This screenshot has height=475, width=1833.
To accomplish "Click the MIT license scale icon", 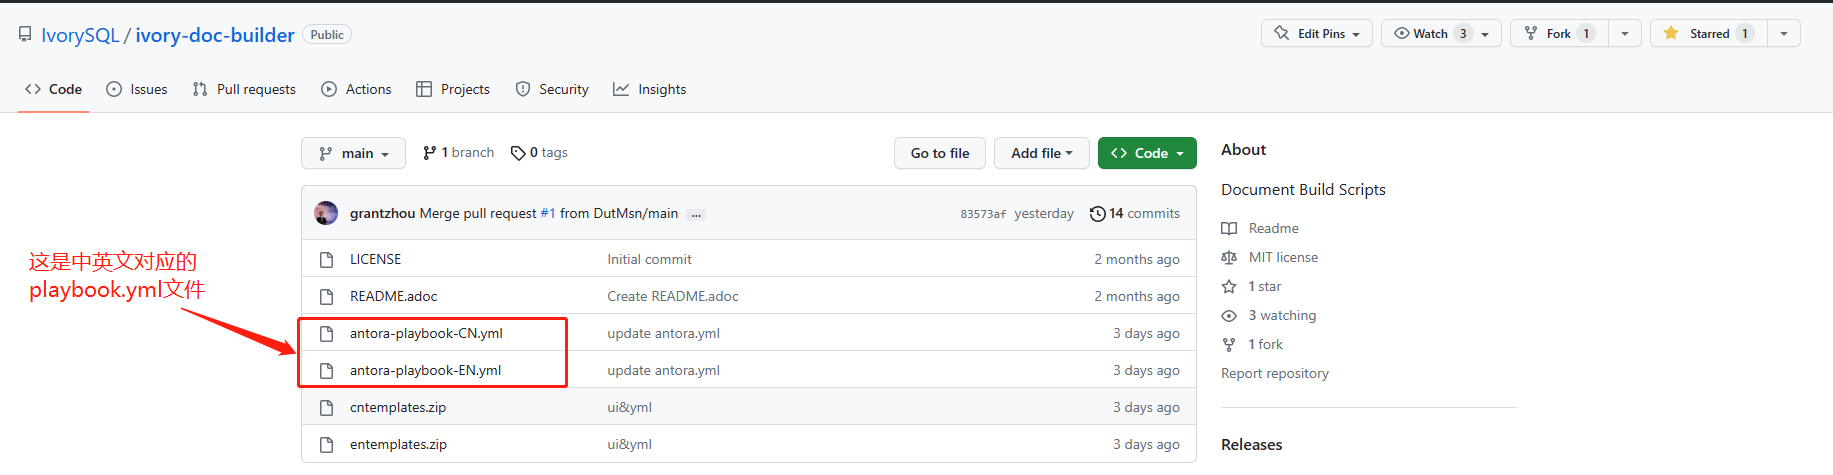I will click(1229, 258).
